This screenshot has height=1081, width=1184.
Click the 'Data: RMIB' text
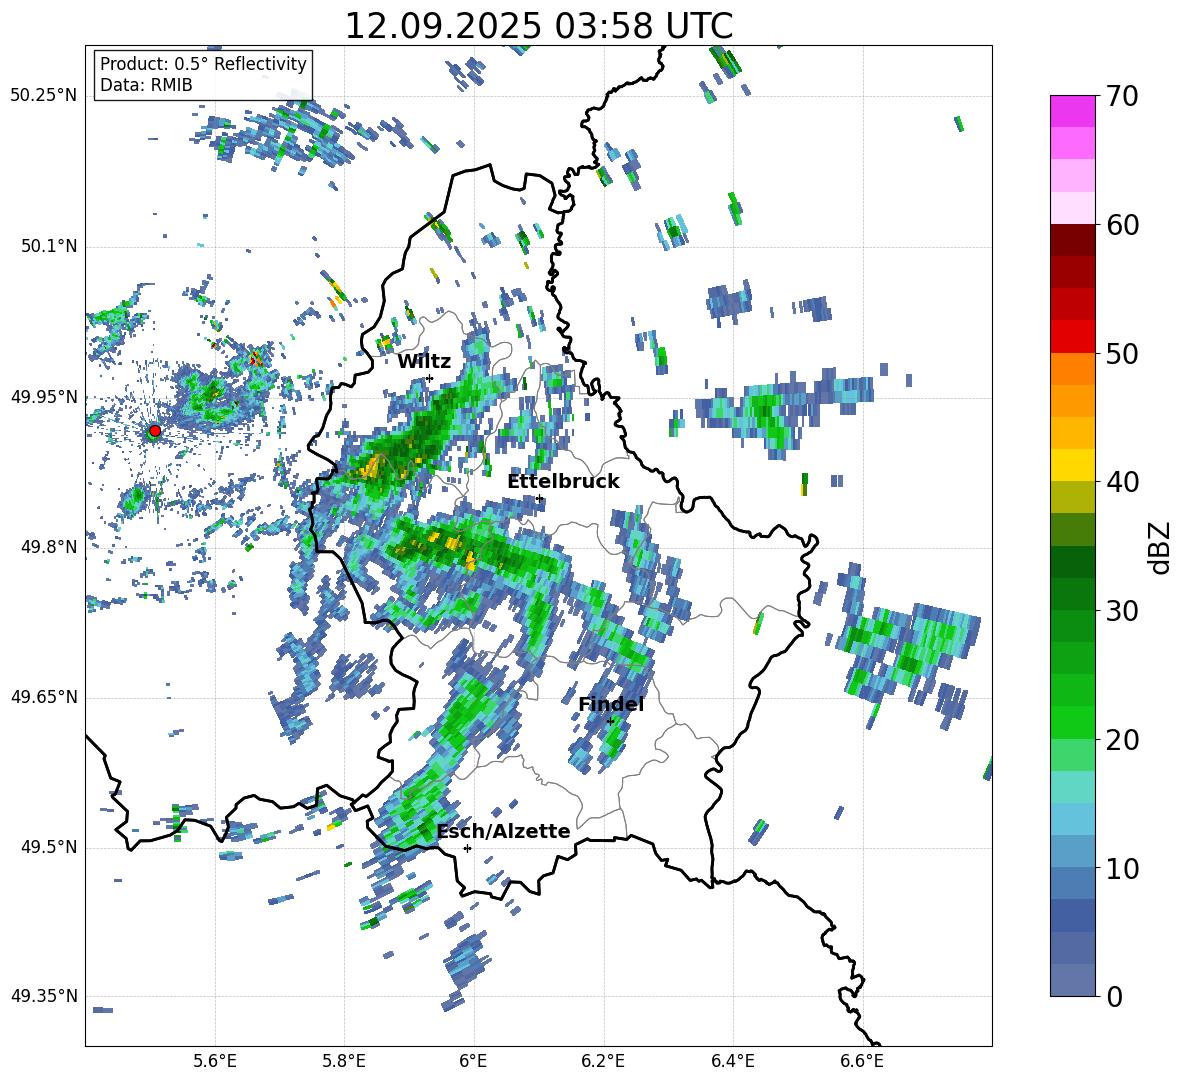coord(146,85)
